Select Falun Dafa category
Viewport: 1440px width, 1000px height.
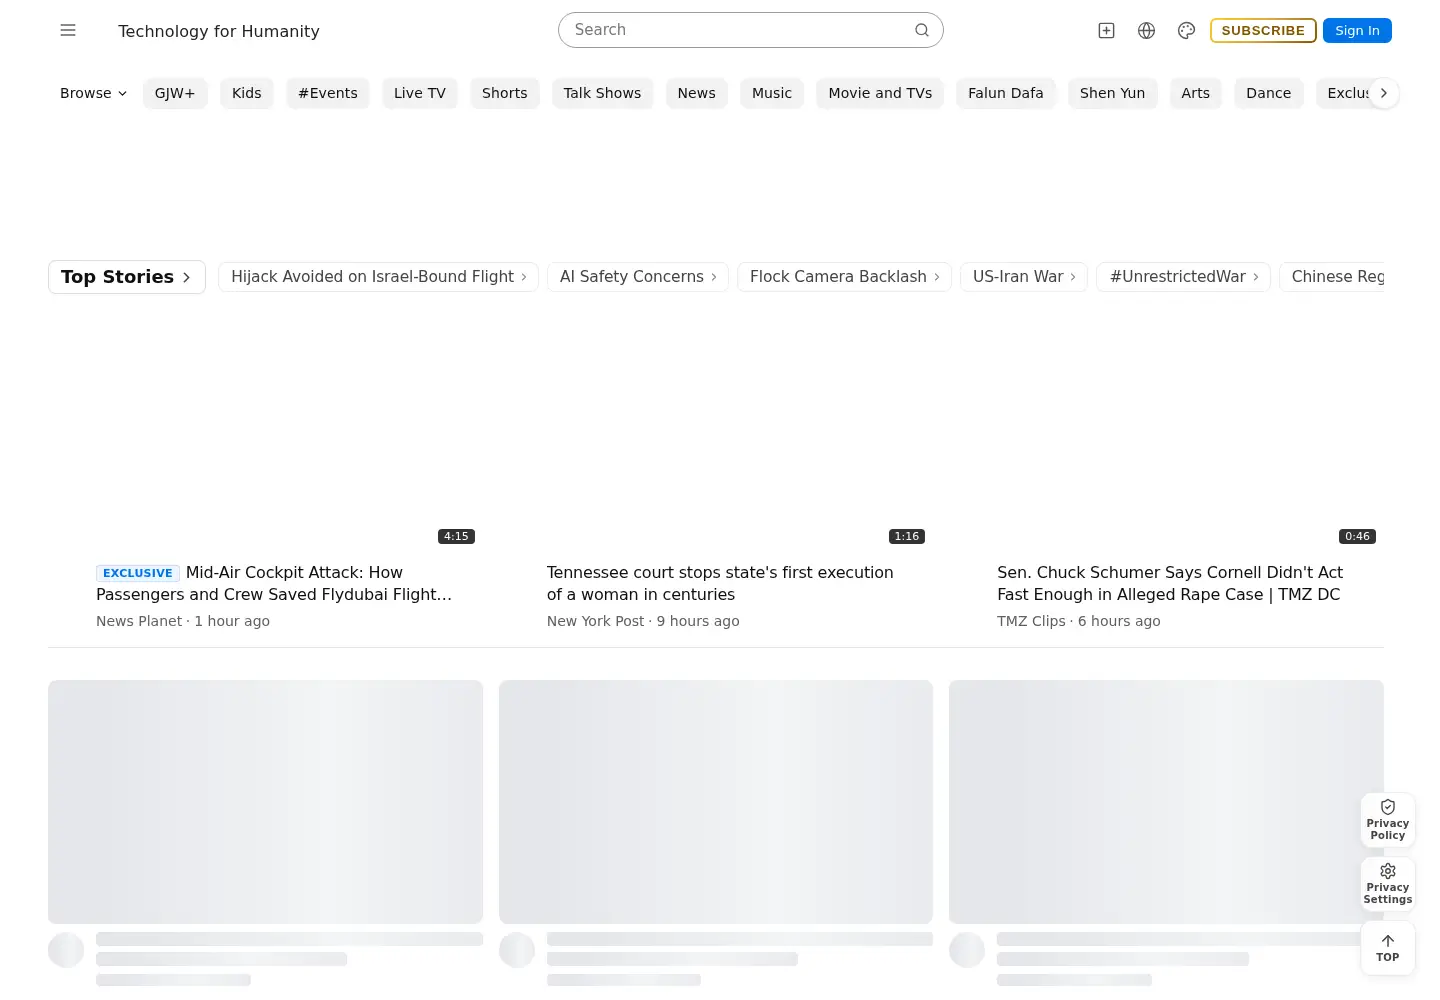coord(1006,93)
